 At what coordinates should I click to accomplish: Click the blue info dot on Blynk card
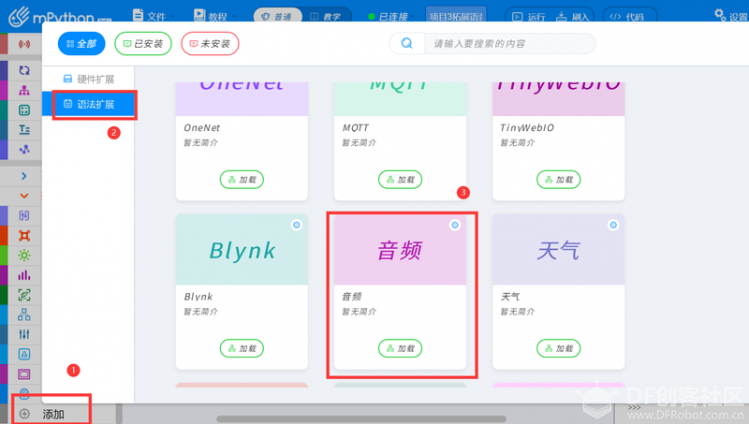click(x=297, y=225)
